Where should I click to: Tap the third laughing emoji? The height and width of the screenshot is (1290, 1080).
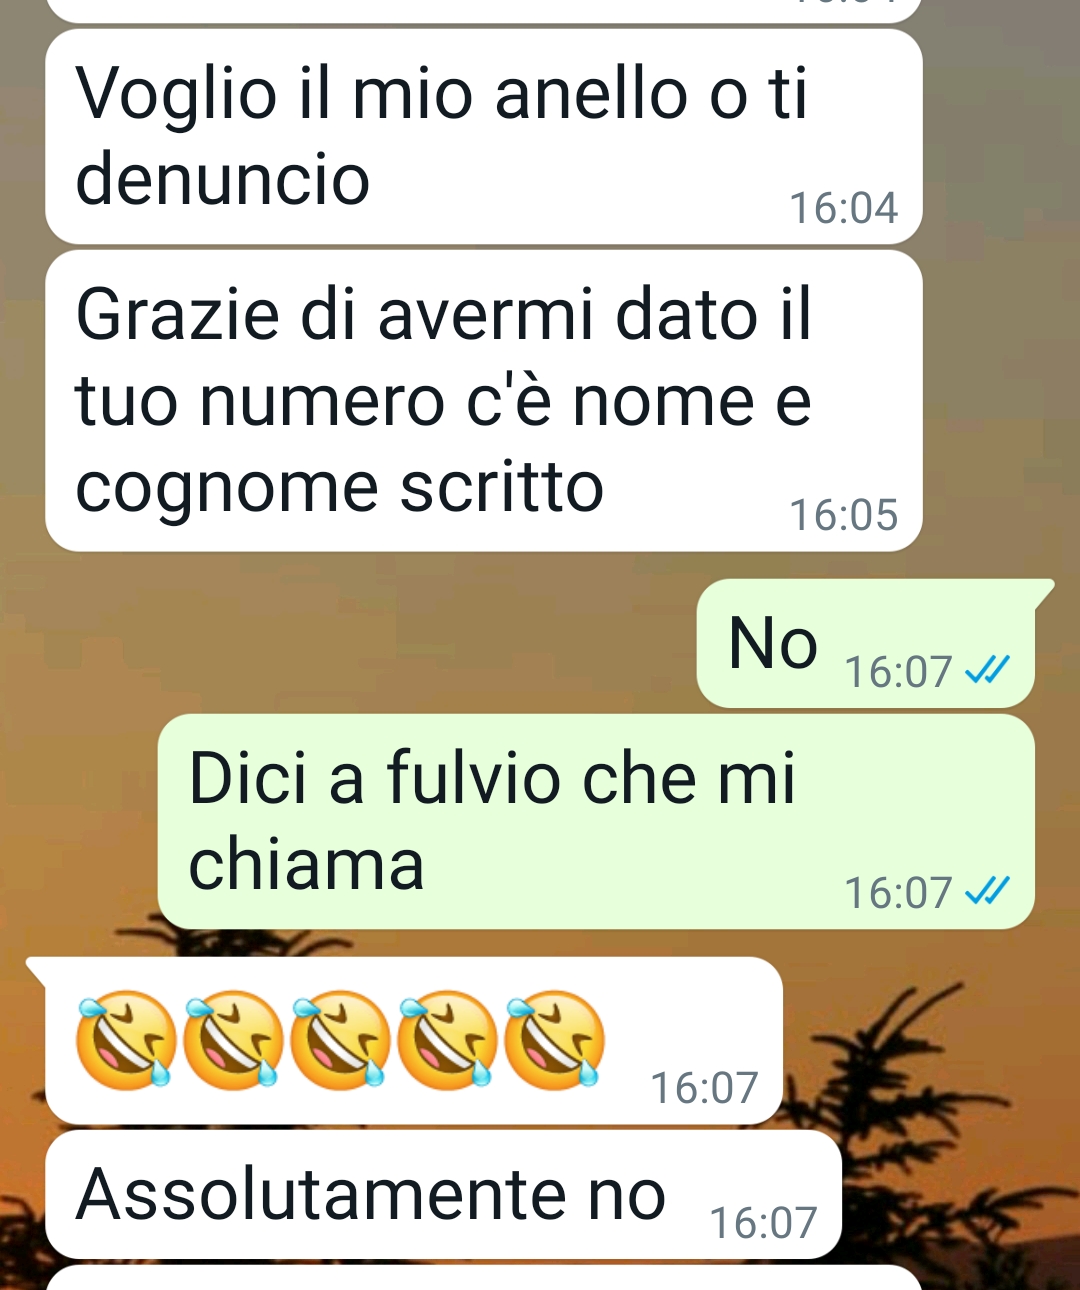pos(340,1039)
